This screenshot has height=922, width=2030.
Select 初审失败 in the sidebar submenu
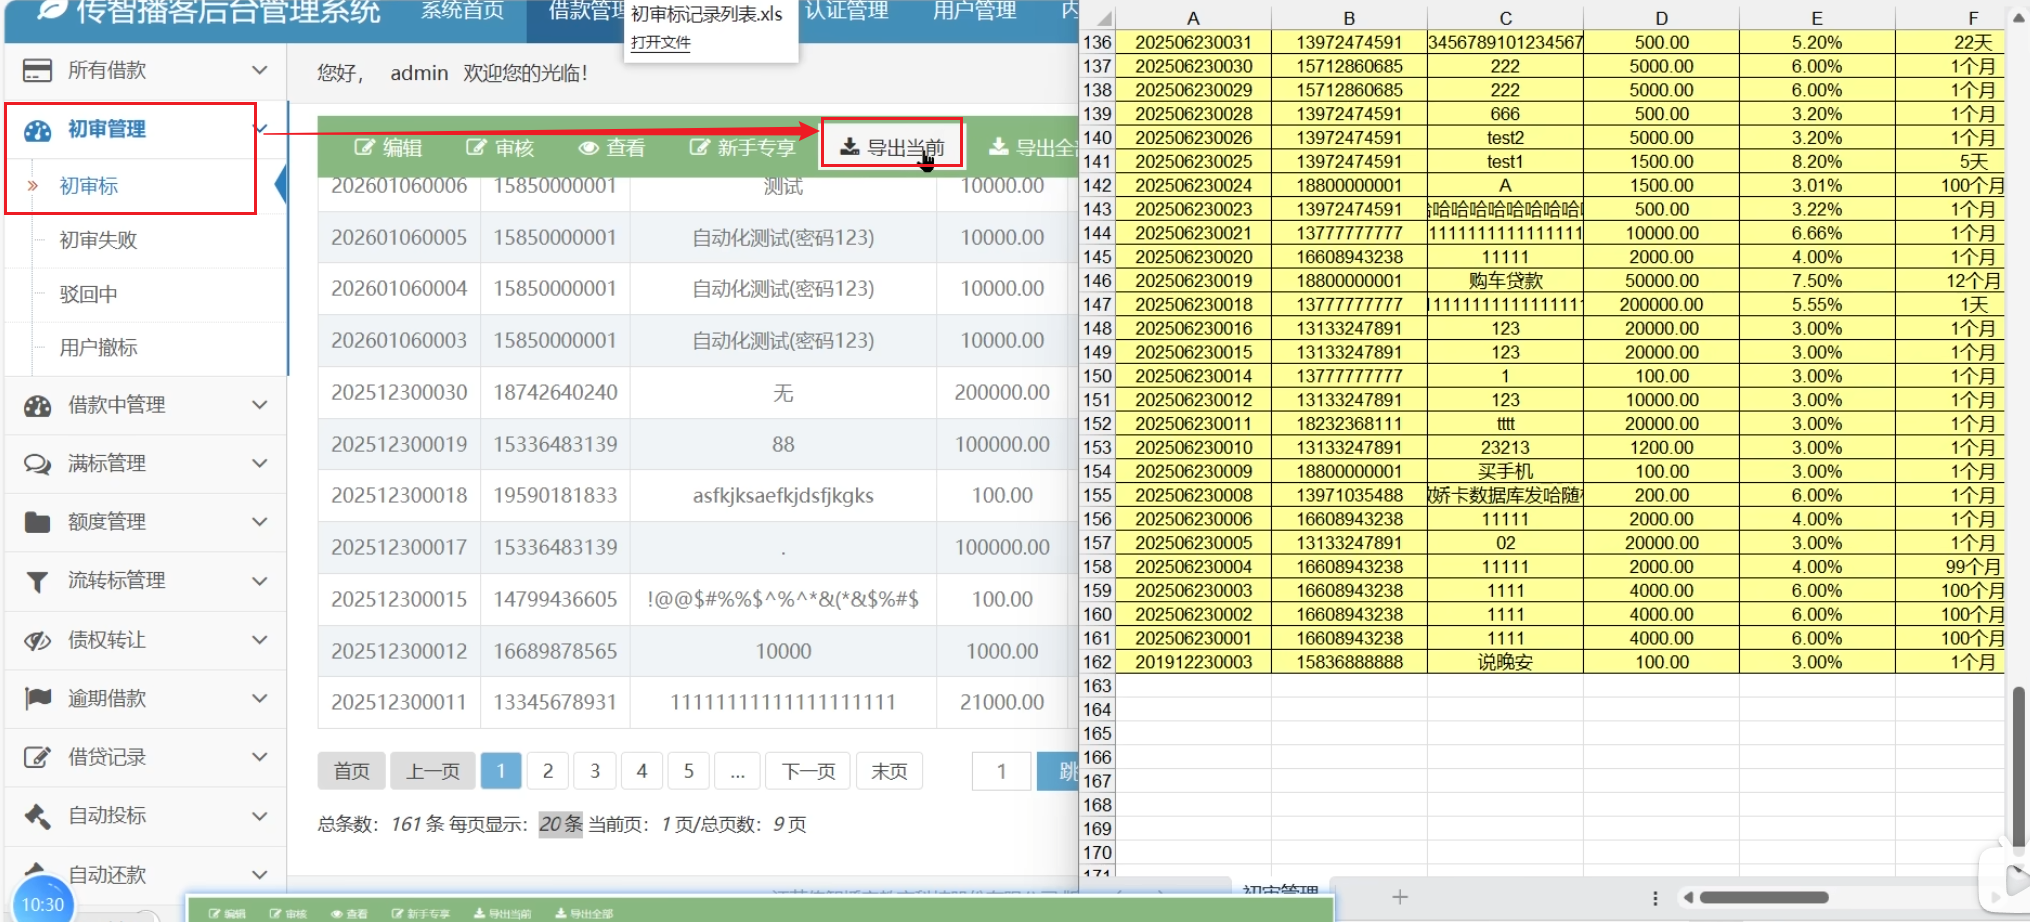tap(98, 240)
